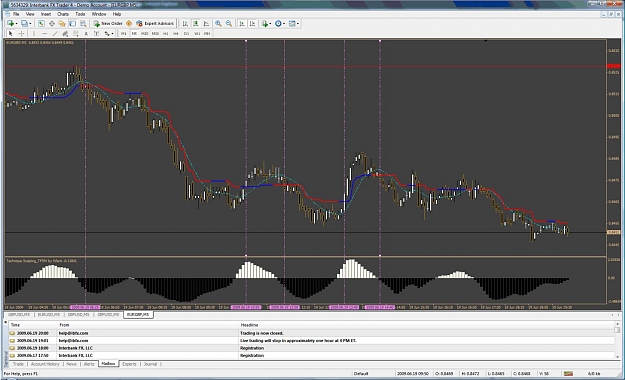Viewport: 625px width, 380px height.
Task: Switch to the EURUSD,M5 chart tab
Action: (49, 315)
